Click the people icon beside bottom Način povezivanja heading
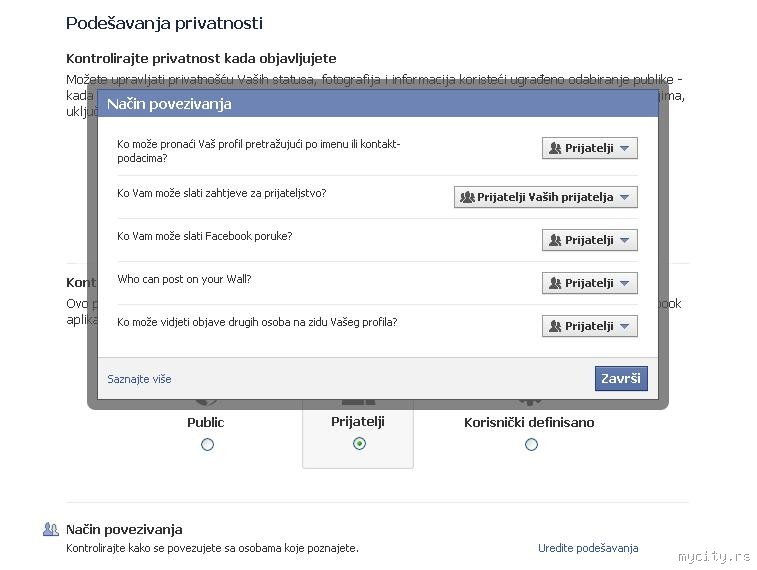Image resolution: width=757 pixels, height=570 pixels. click(x=51, y=529)
